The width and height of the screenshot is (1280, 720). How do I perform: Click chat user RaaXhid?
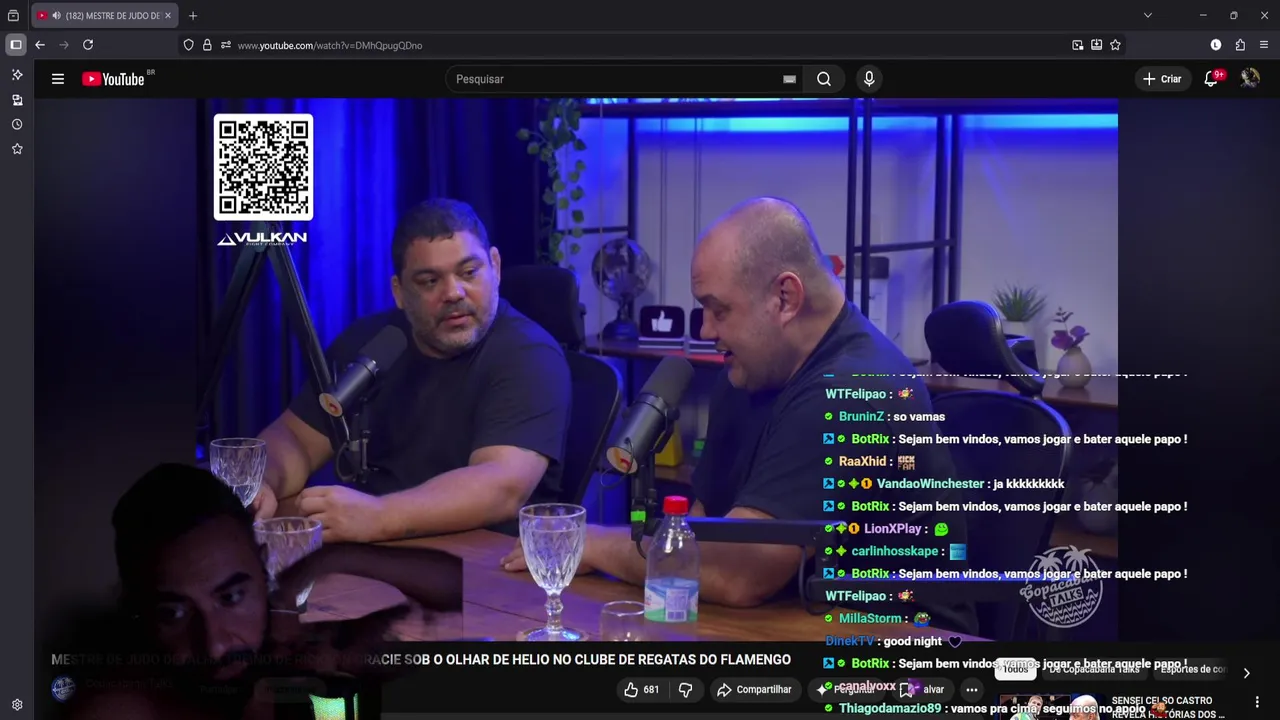(863, 461)
